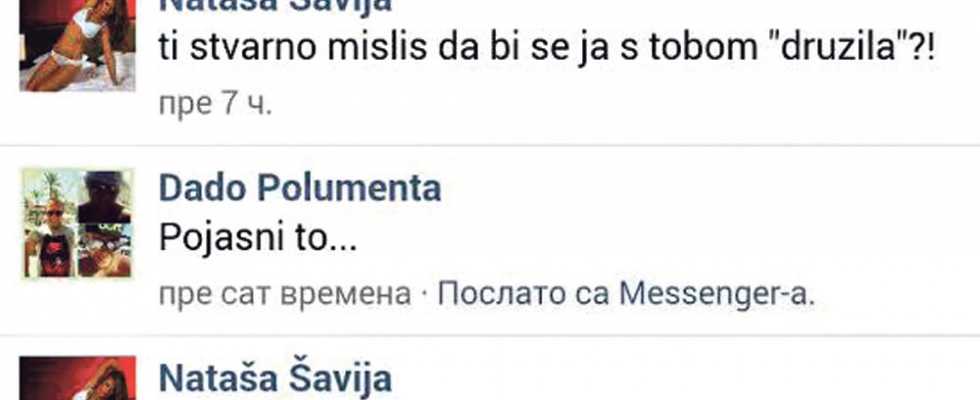Select the "Pojasni to..." comment text

(x=258, y=239)
